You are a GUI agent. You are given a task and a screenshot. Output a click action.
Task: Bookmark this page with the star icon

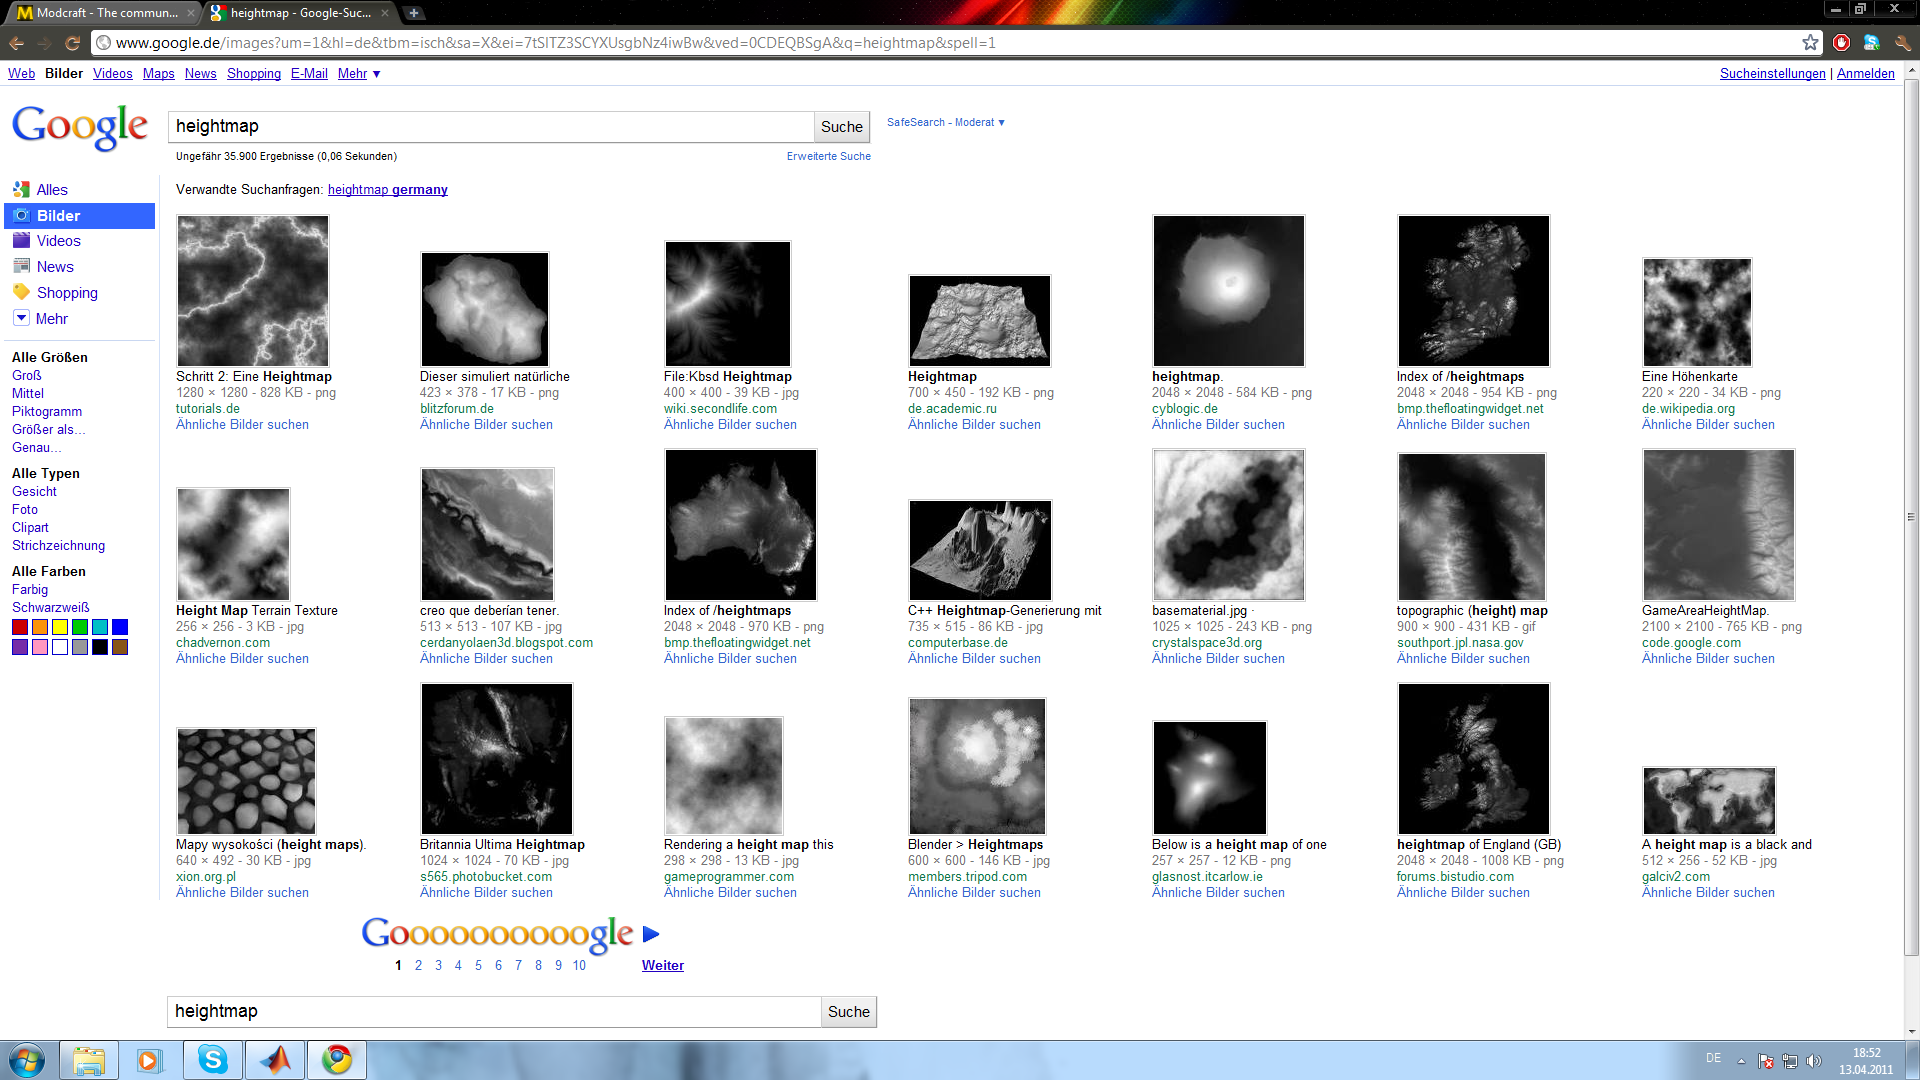1810,43
